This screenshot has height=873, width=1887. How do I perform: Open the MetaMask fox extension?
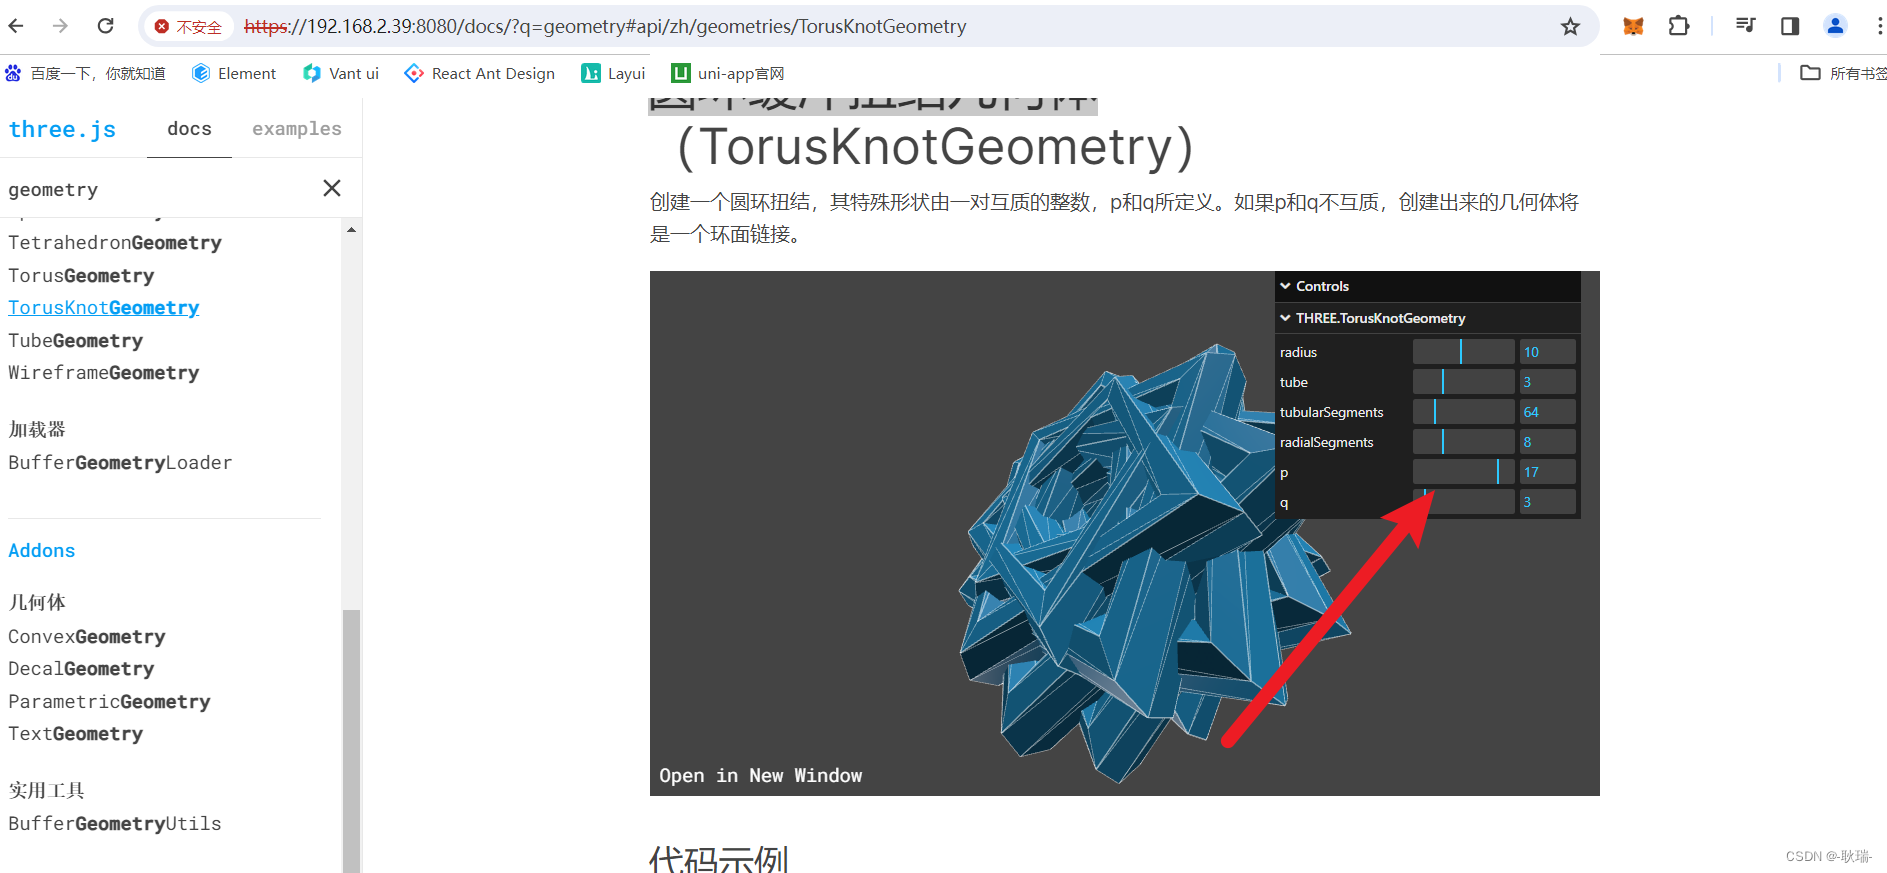click(x=1633, y=26)
